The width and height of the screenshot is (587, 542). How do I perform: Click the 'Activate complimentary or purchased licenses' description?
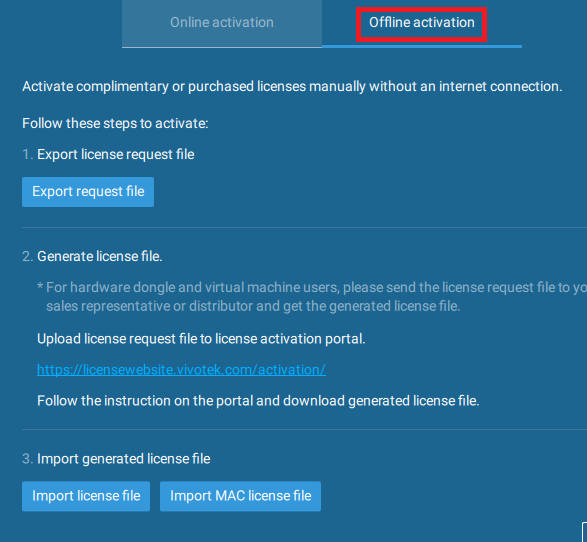click(x=292, y=86)
